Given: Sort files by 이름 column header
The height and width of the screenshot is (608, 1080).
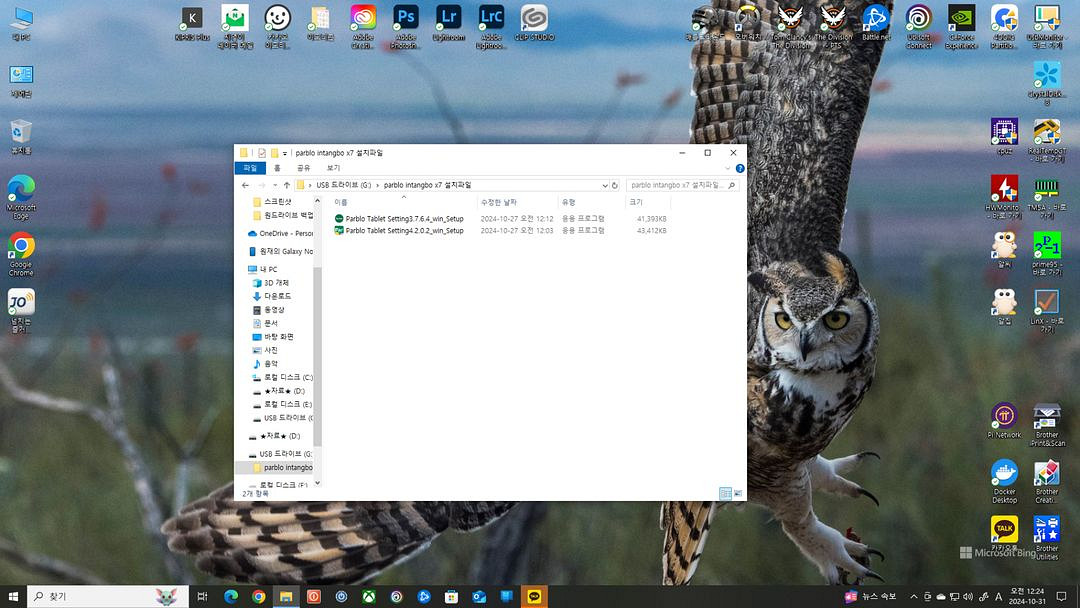Looking at the screenshot, I should 404,202.
